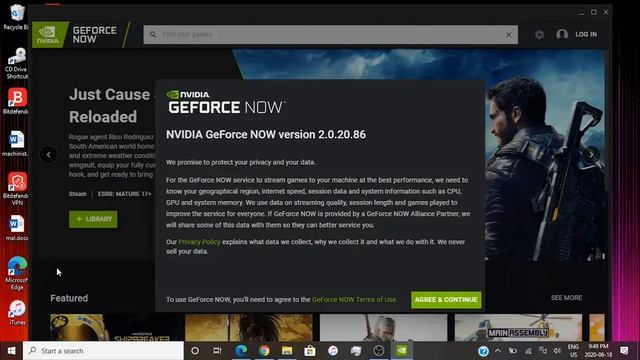Click 'ESRB: MATURE 17+' rating text
This screenshot has height=360, width=640.
tap(124, 194)
